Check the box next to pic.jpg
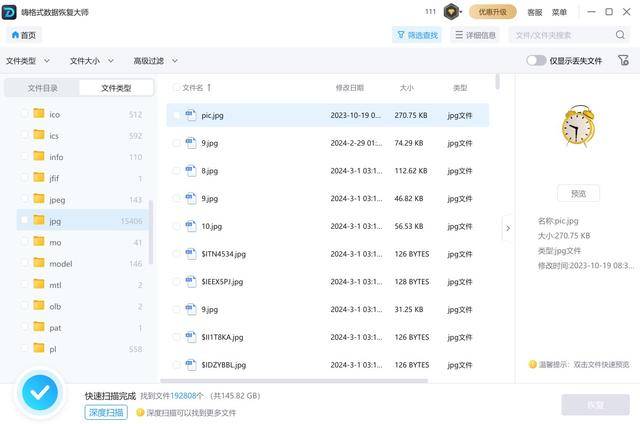This screenshot has height=424, width=640. click(176, 115)
